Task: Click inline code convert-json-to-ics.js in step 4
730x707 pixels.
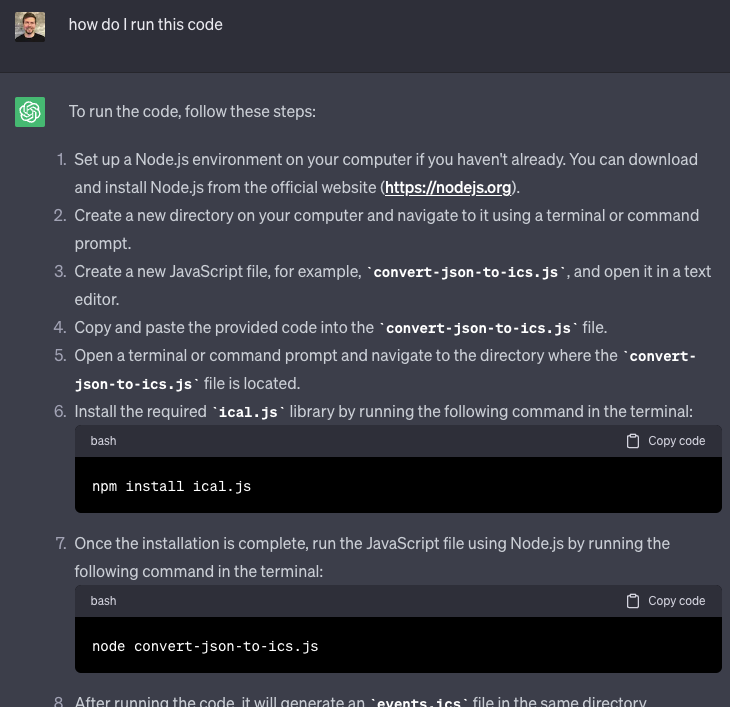Action: [478, 328]
